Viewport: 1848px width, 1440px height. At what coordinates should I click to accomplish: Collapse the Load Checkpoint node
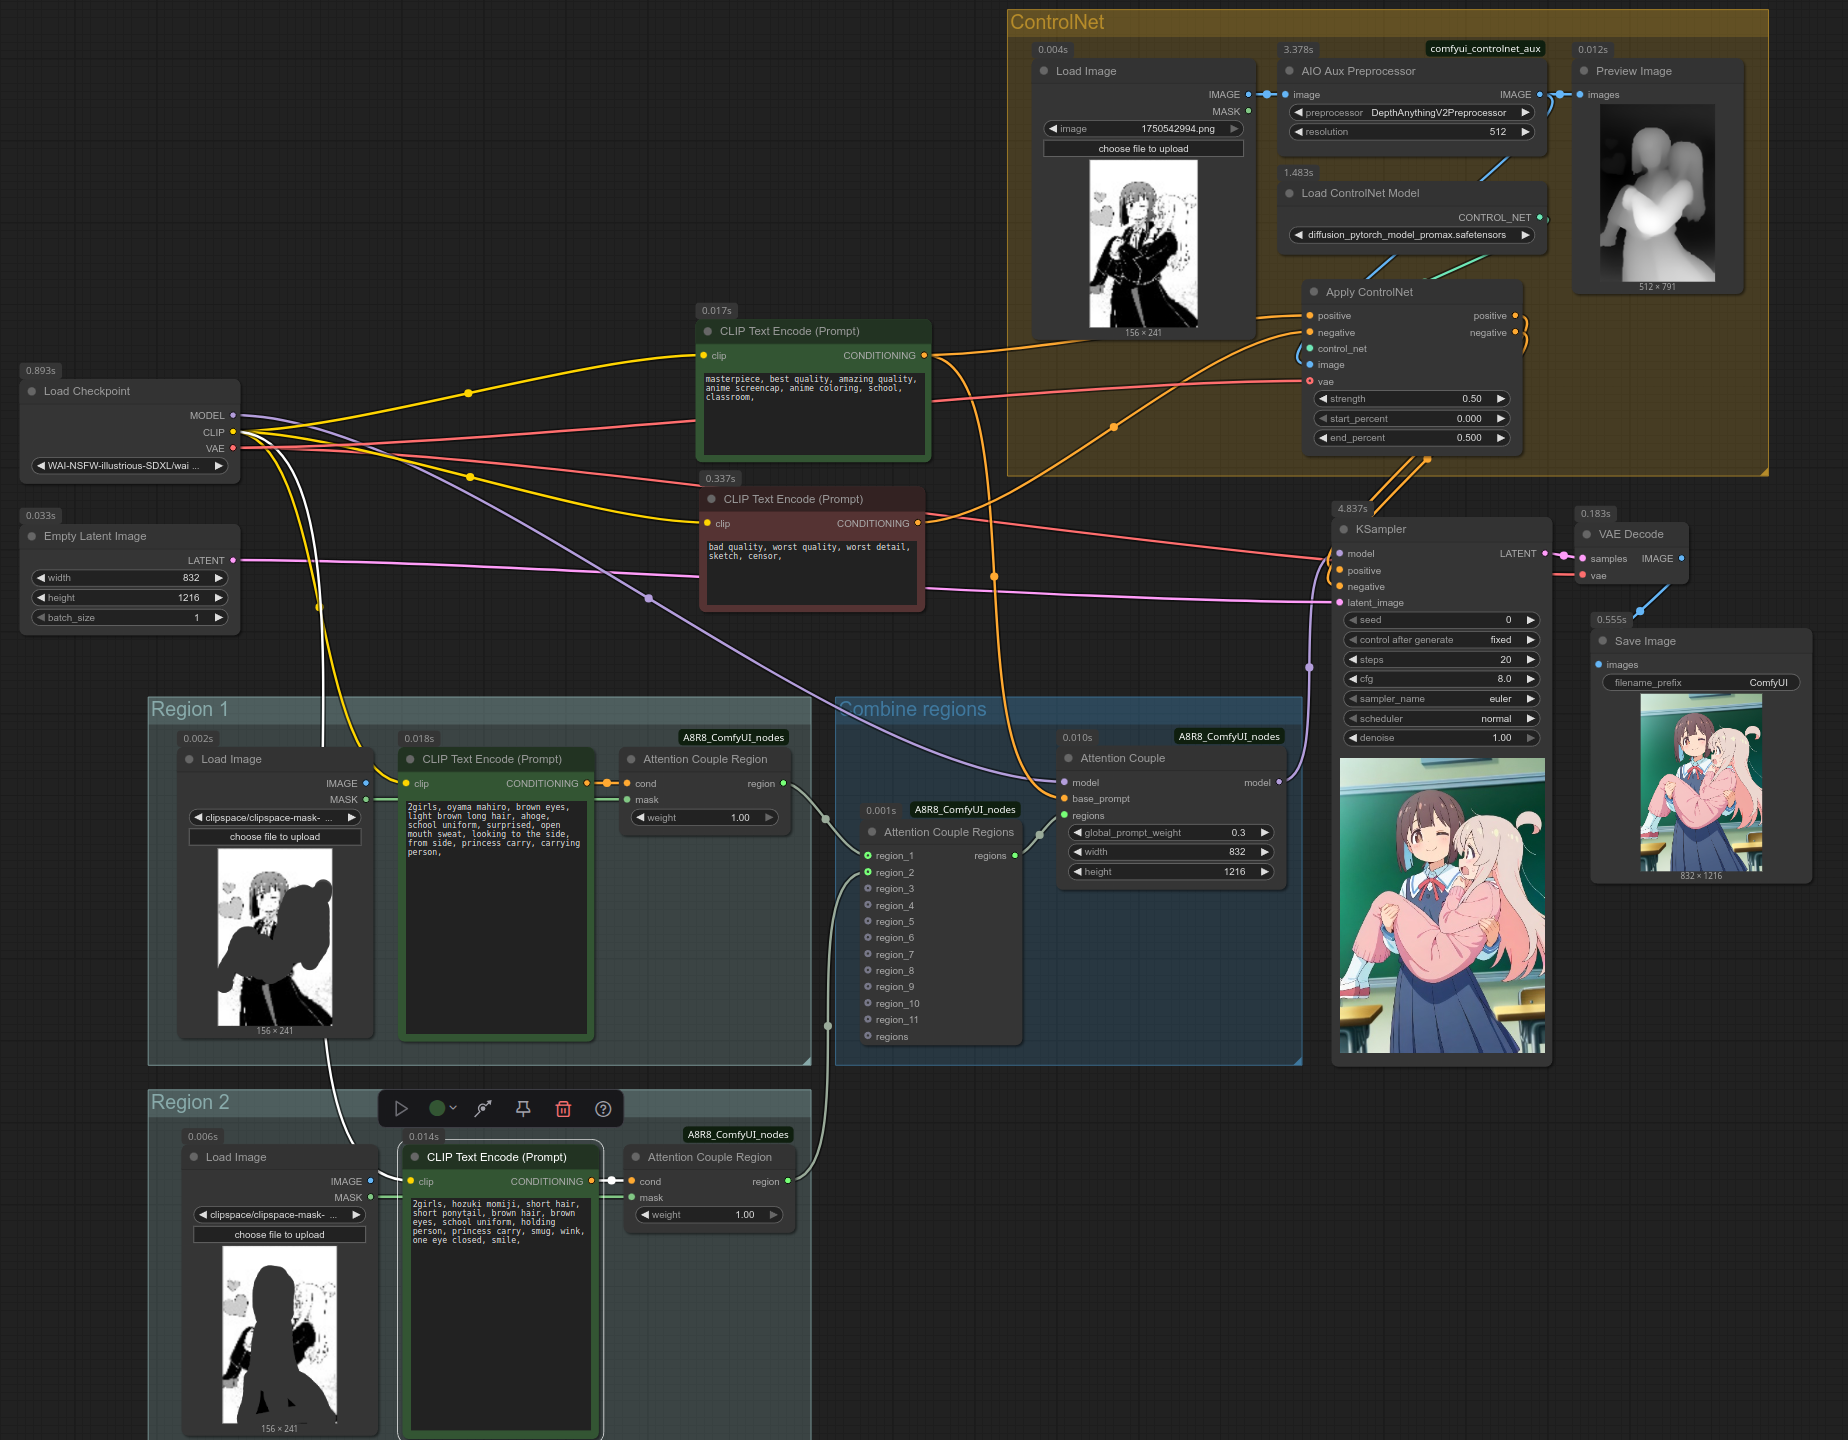(32, 392)
